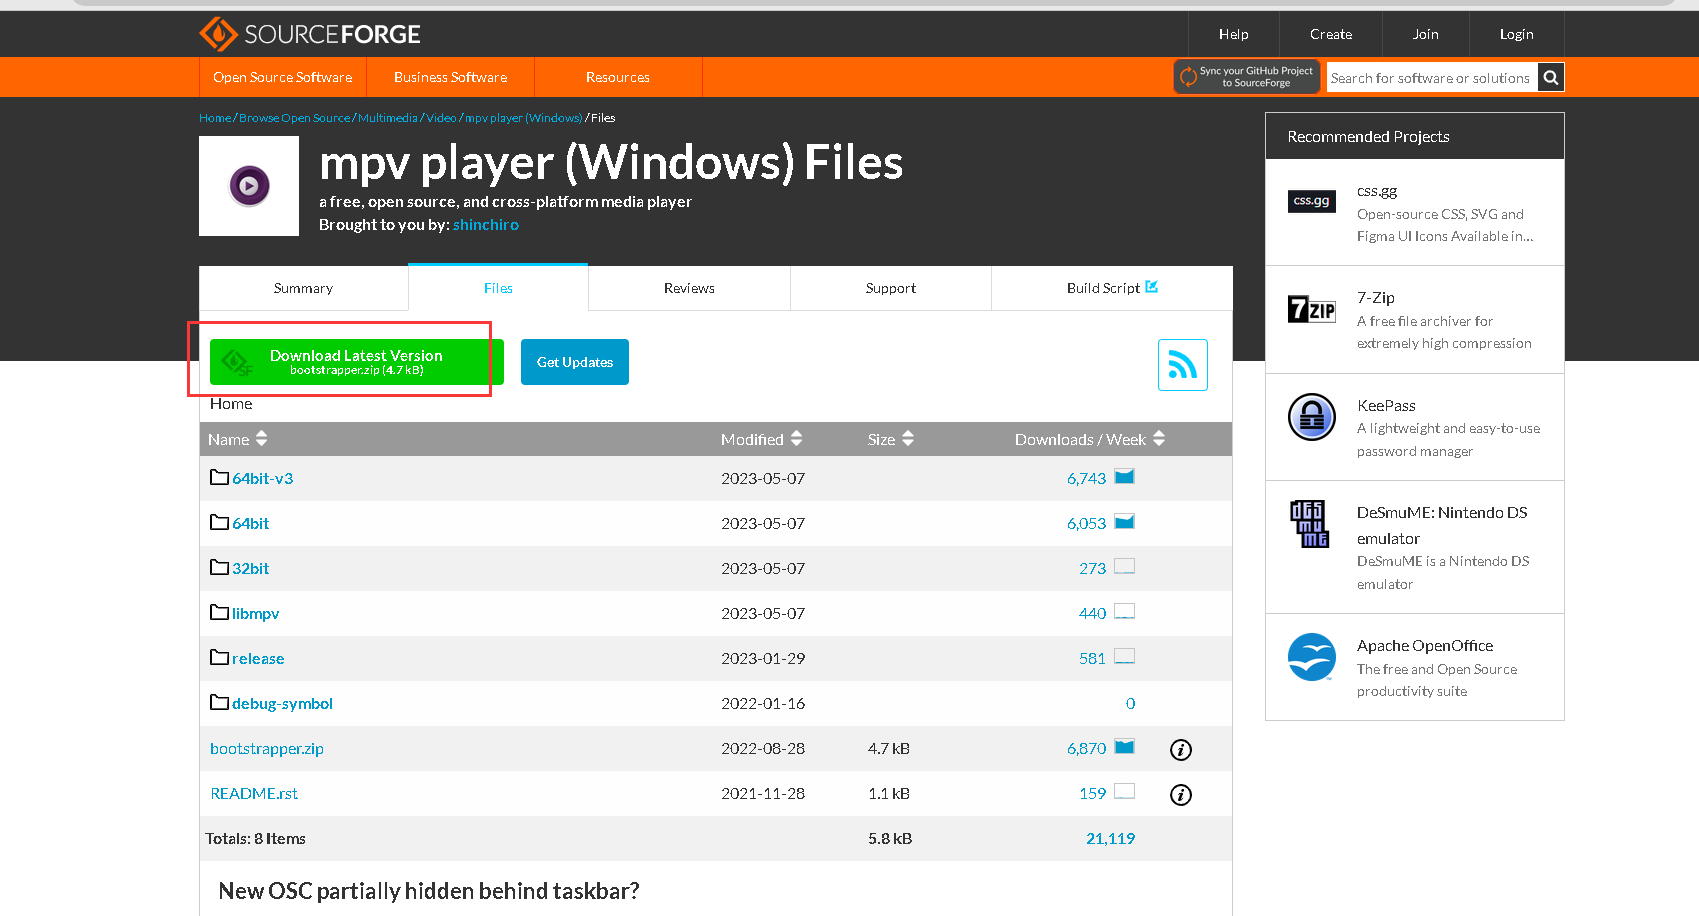Click the search magnifier icon
1699x916 pixels.
point(1550,77)
